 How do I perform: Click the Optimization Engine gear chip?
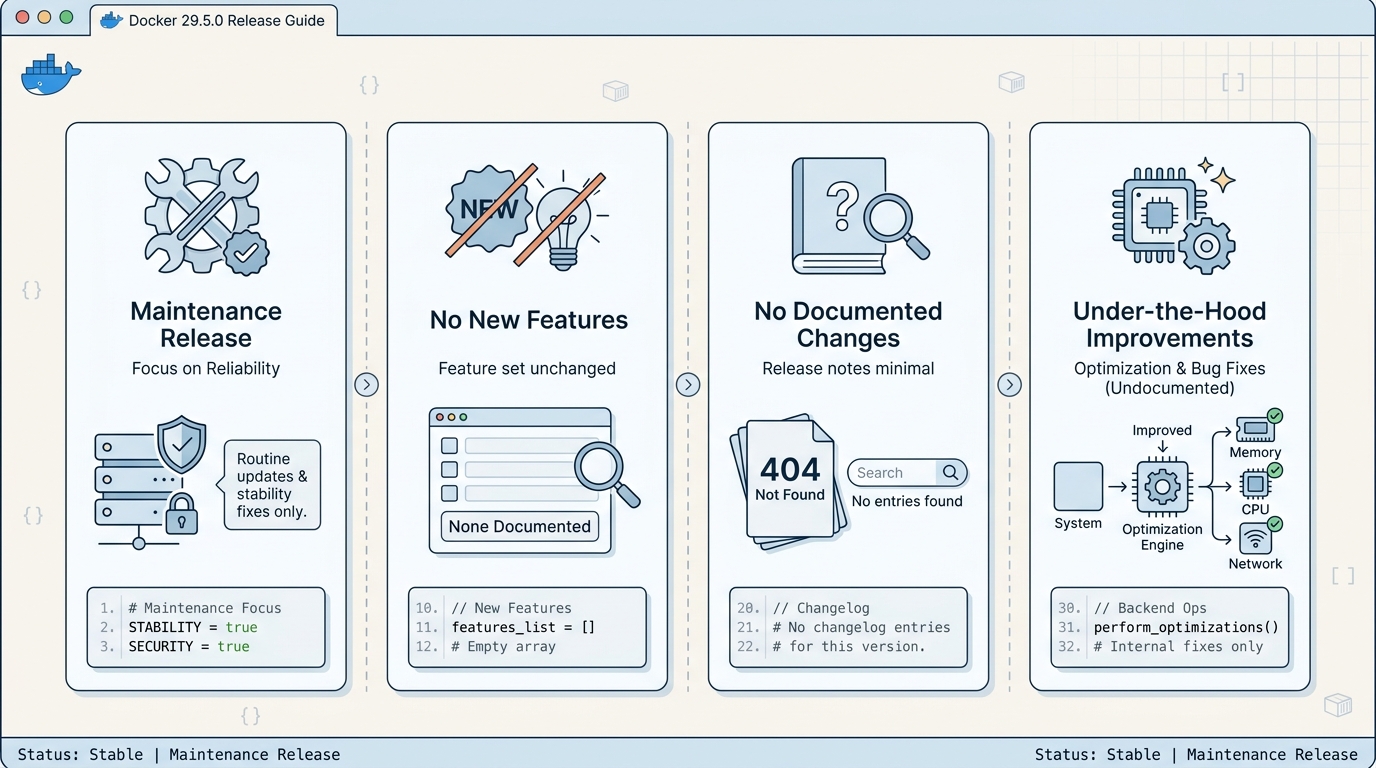tap(1162, 488)
